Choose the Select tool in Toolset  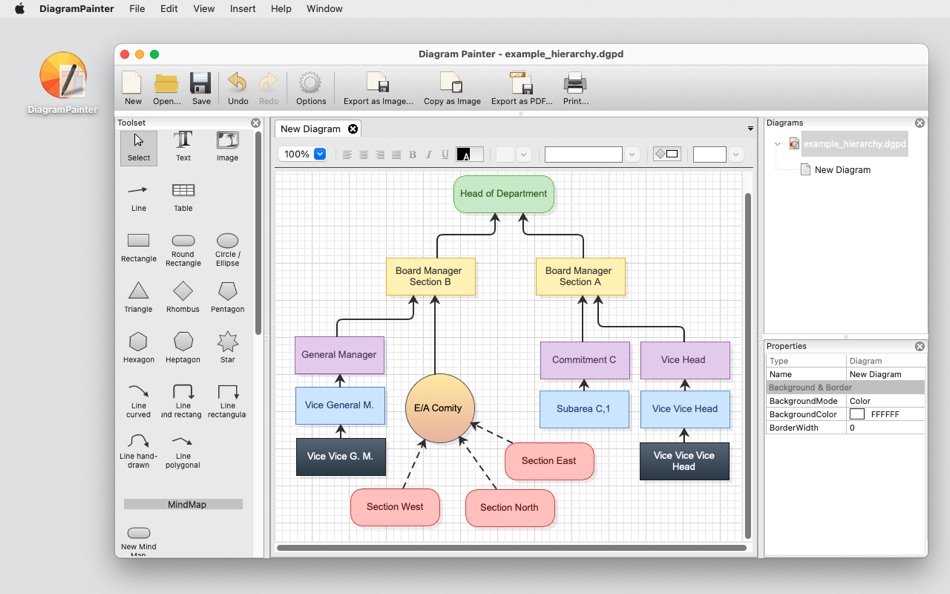(139, 148)
